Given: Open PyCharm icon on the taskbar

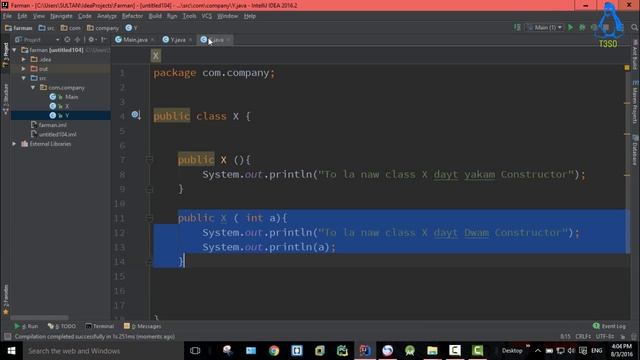Looking at the screenshot, I should pyautogui.click(x=342, y=351).
